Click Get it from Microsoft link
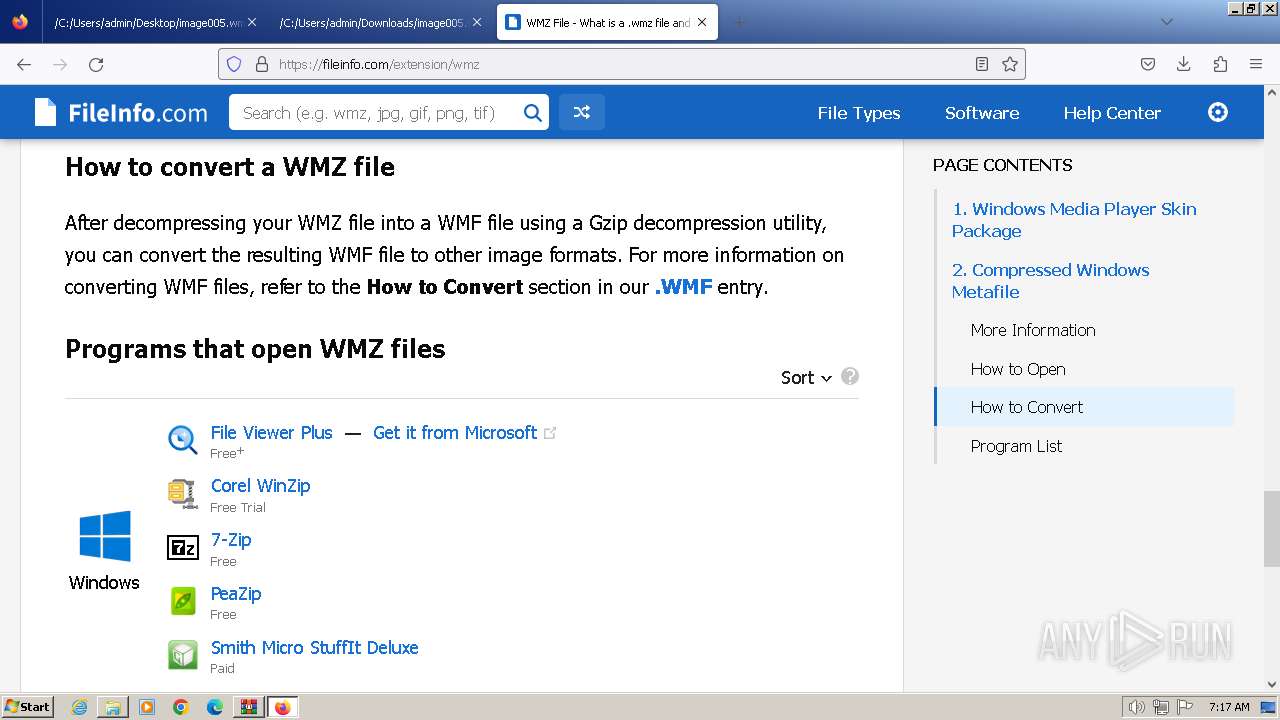The height and width of the screenshot is (720, 1280). 455,433
